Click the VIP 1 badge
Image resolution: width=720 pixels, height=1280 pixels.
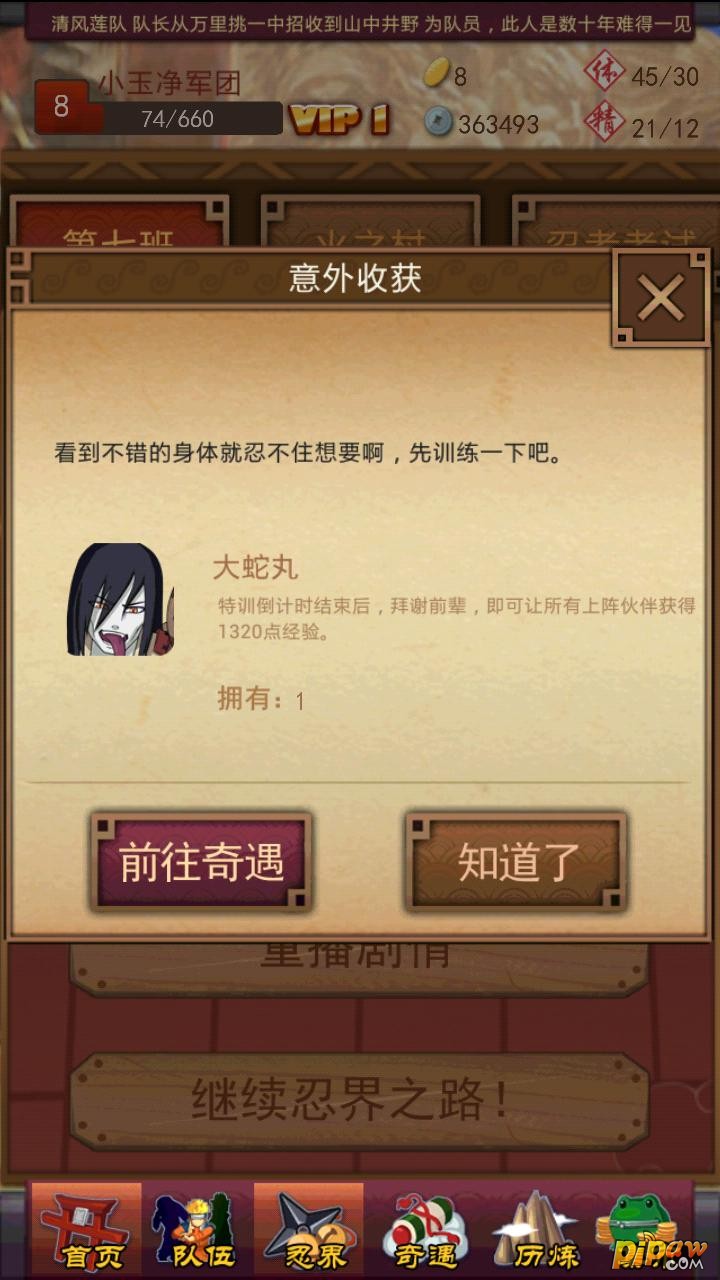click(339, 121)
